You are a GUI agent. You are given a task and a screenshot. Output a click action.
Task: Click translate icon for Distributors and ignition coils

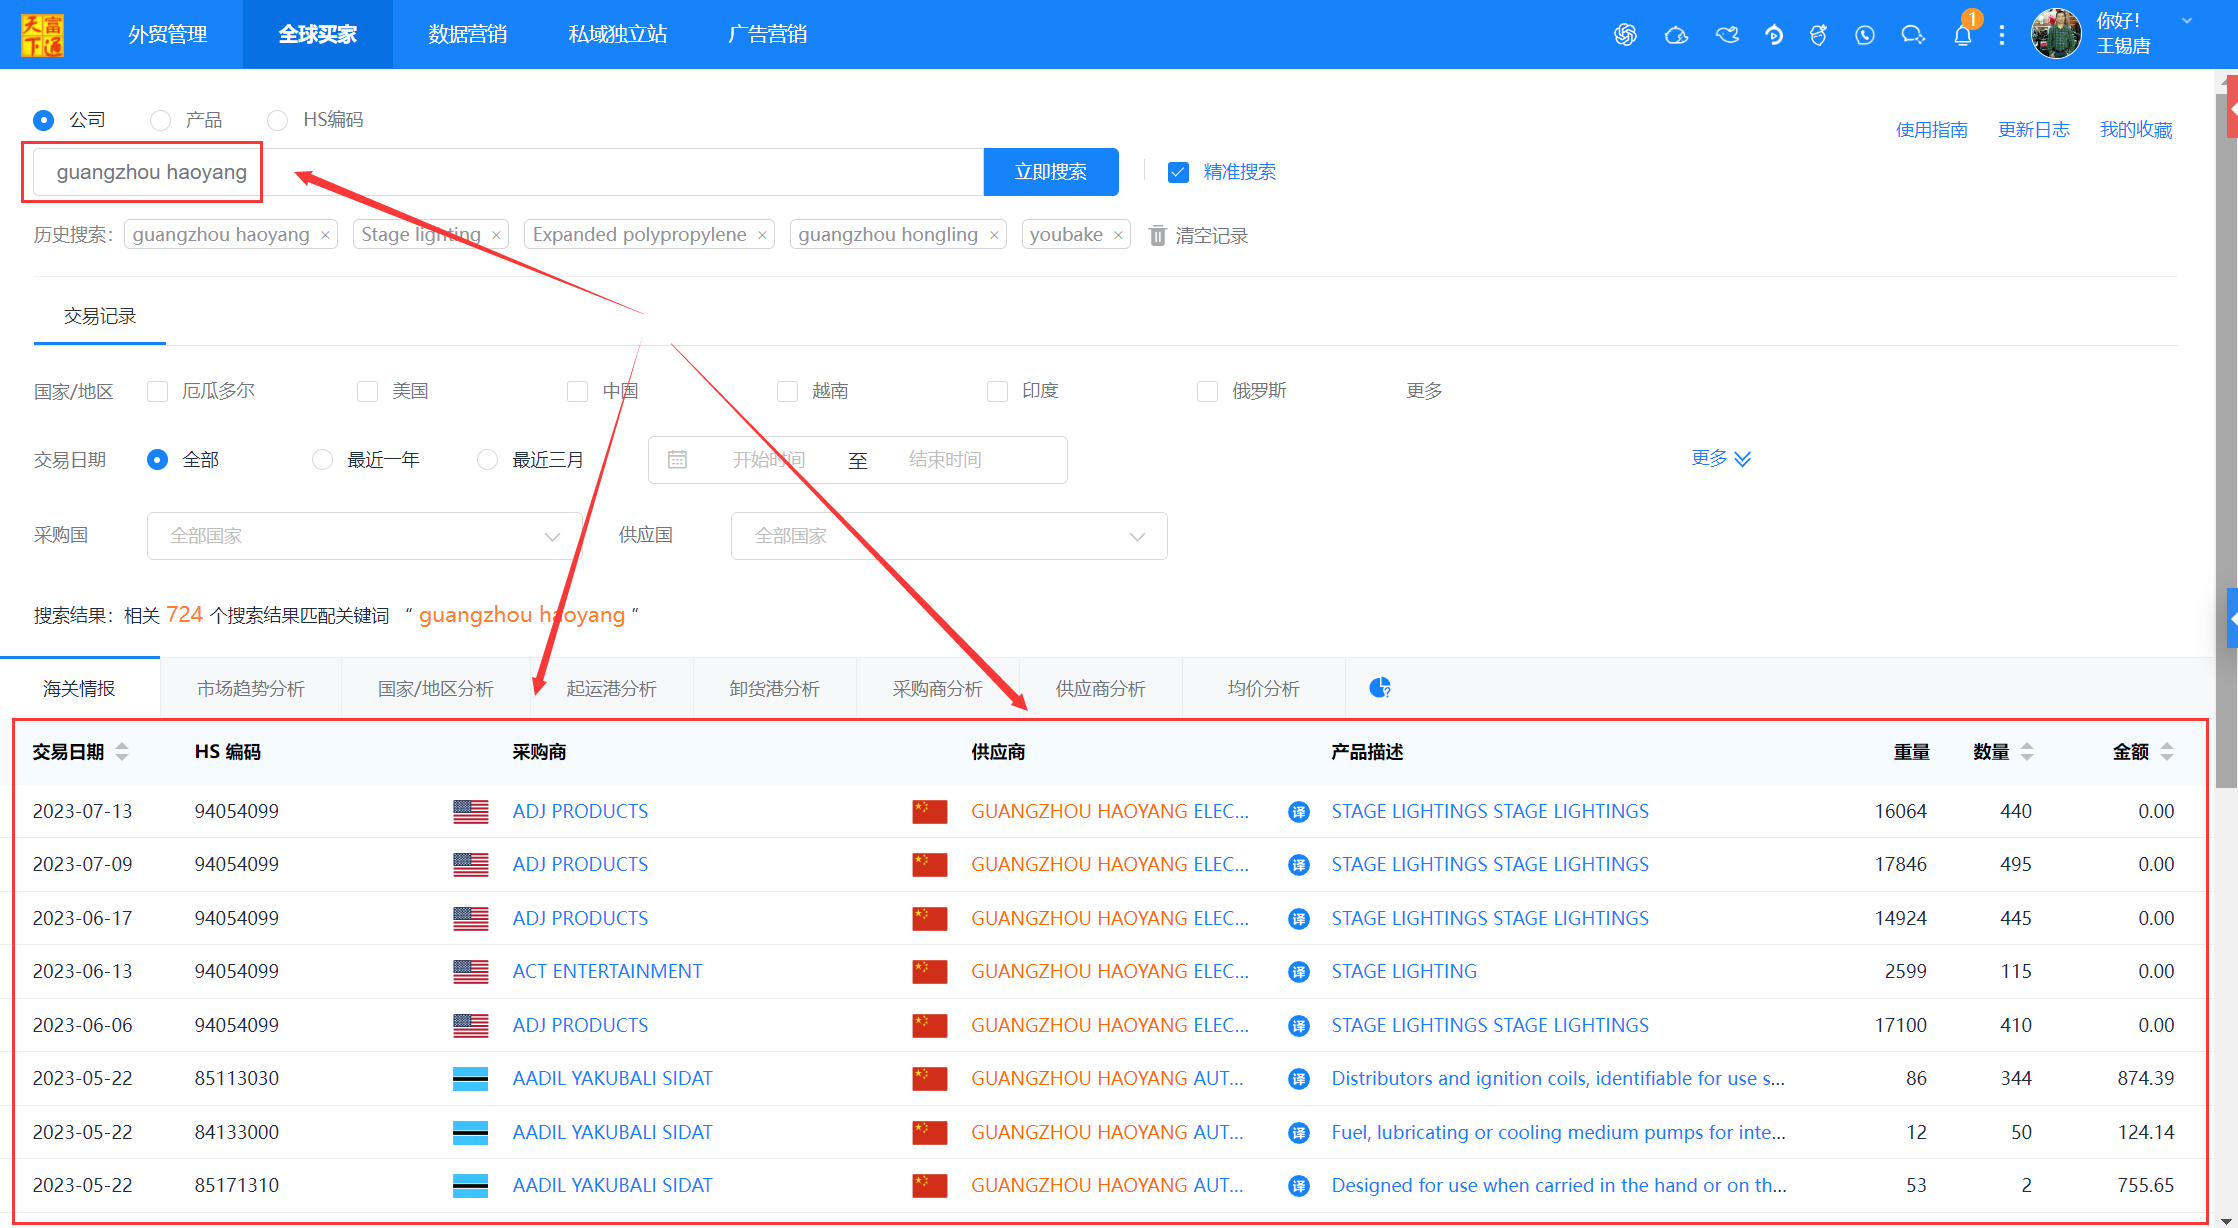click(1298, 1078)
